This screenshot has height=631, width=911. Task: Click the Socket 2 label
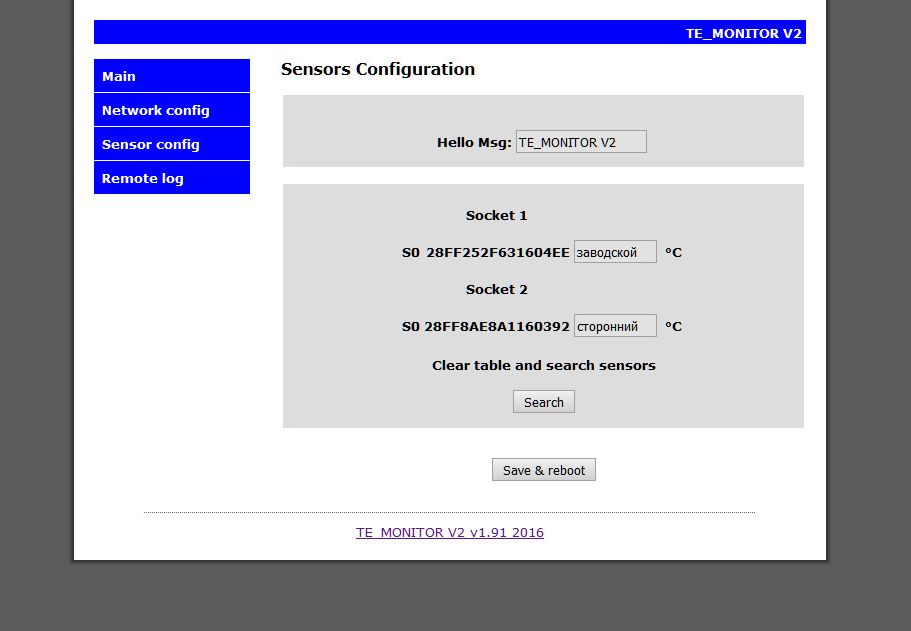click(496, 289)
